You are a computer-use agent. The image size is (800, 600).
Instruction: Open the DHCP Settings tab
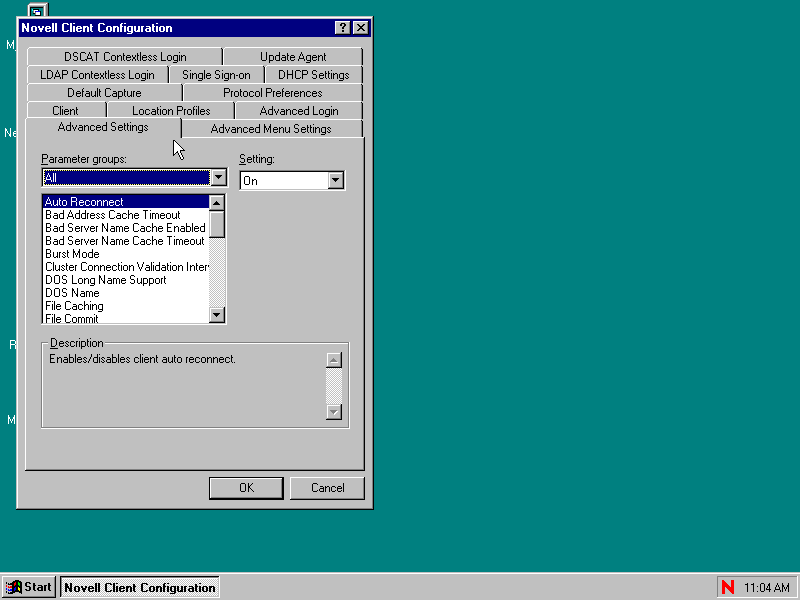pos(314,74)
